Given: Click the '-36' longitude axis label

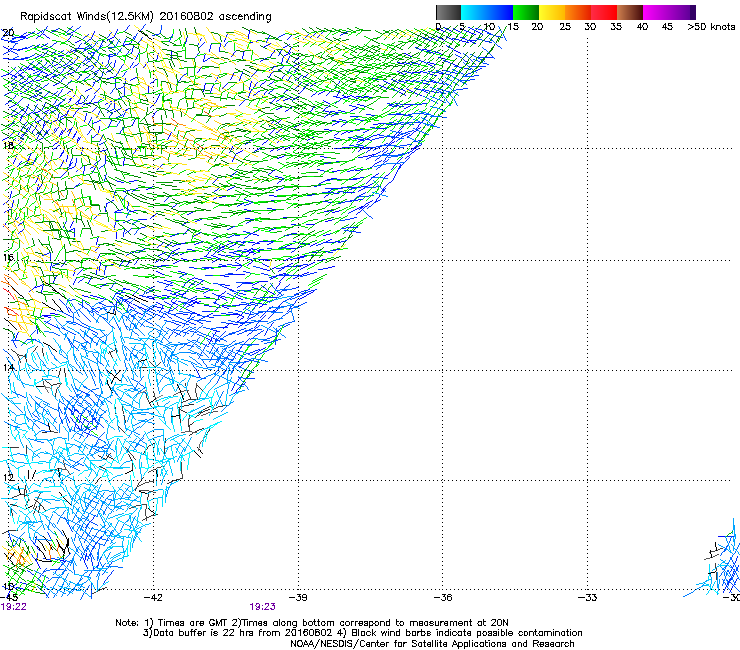Looking at the screenshot, I should tap(443, 598).
